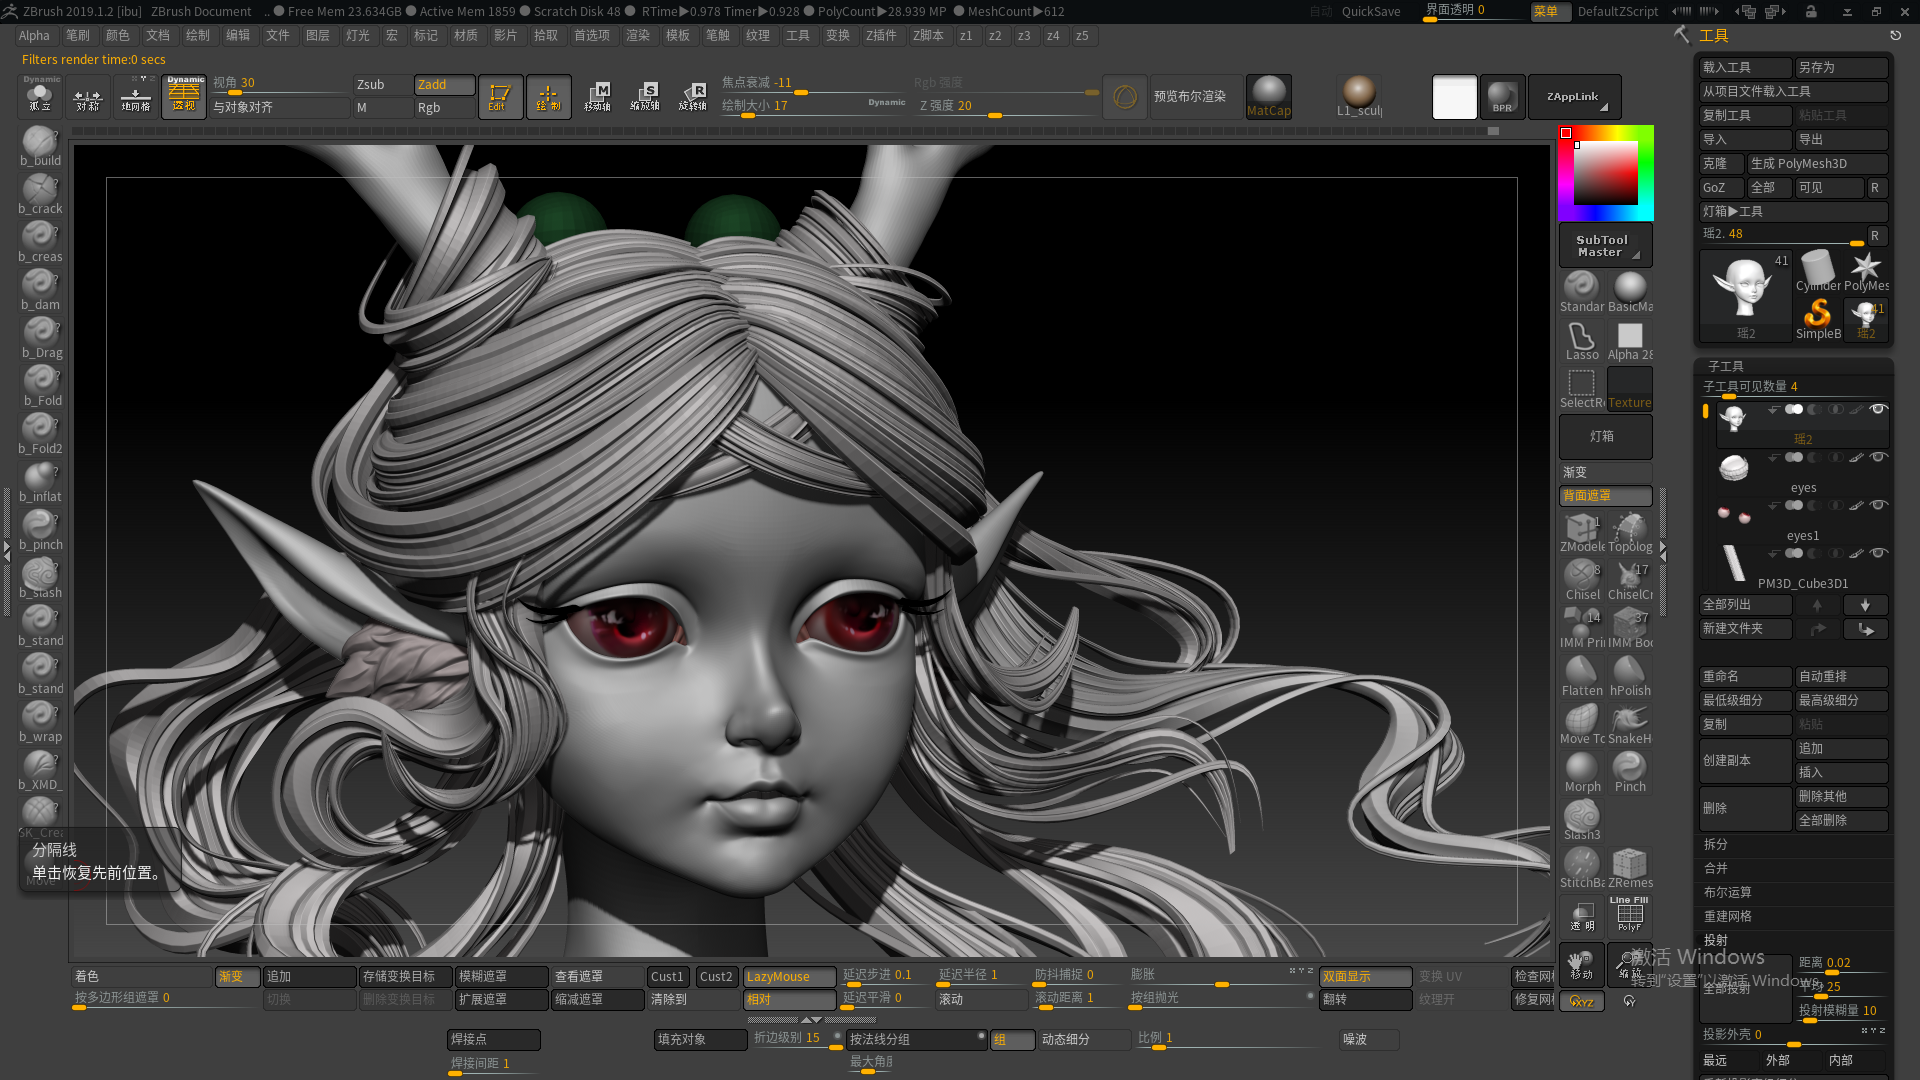
Task: Toggle 透明 transparency mode
Action: [1582, 915]
